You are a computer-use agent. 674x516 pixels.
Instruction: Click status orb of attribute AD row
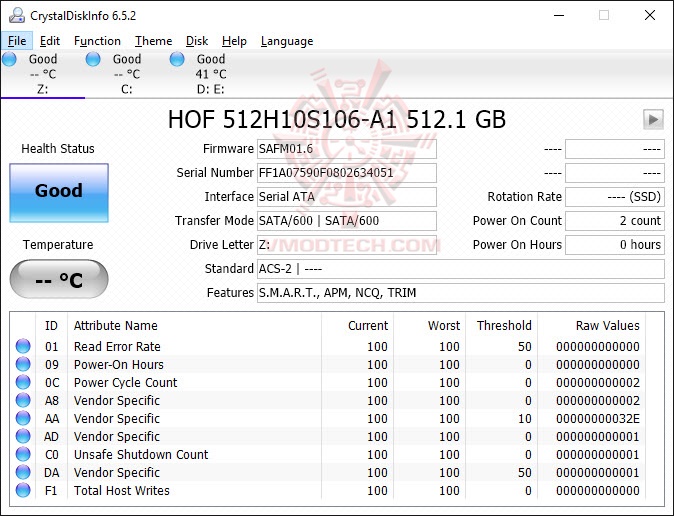coord(23,436)
